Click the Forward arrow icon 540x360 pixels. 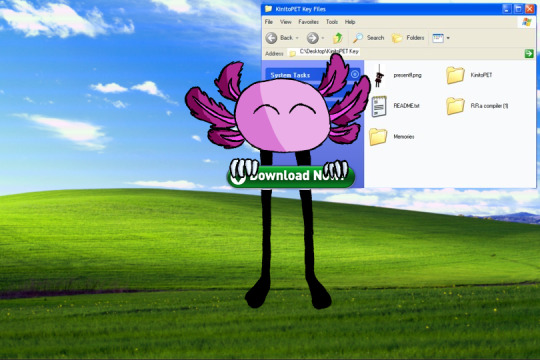click(x=312, y=38)
